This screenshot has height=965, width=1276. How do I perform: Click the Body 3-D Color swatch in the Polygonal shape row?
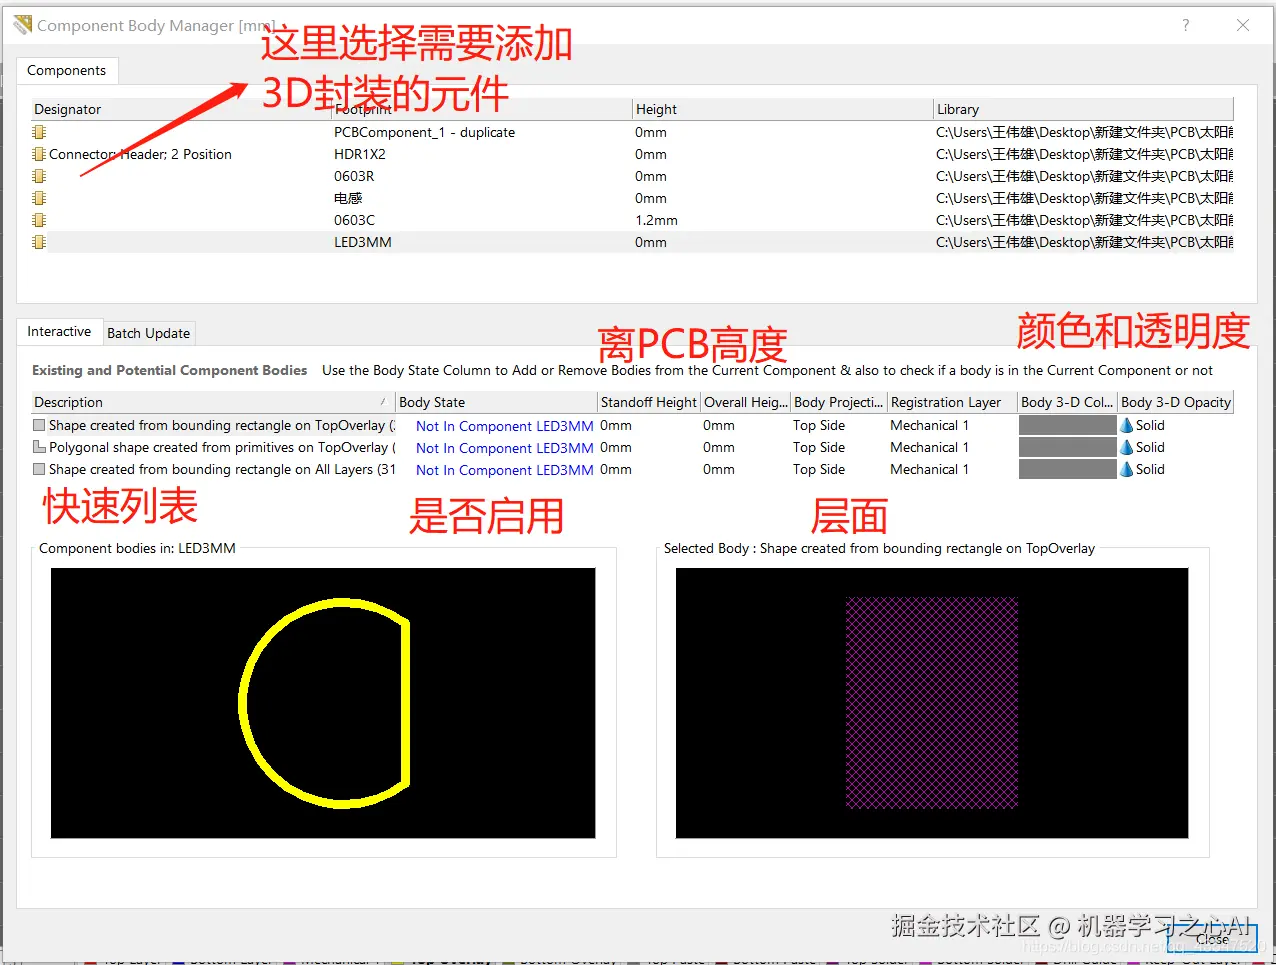click(x=1067, y=447)
